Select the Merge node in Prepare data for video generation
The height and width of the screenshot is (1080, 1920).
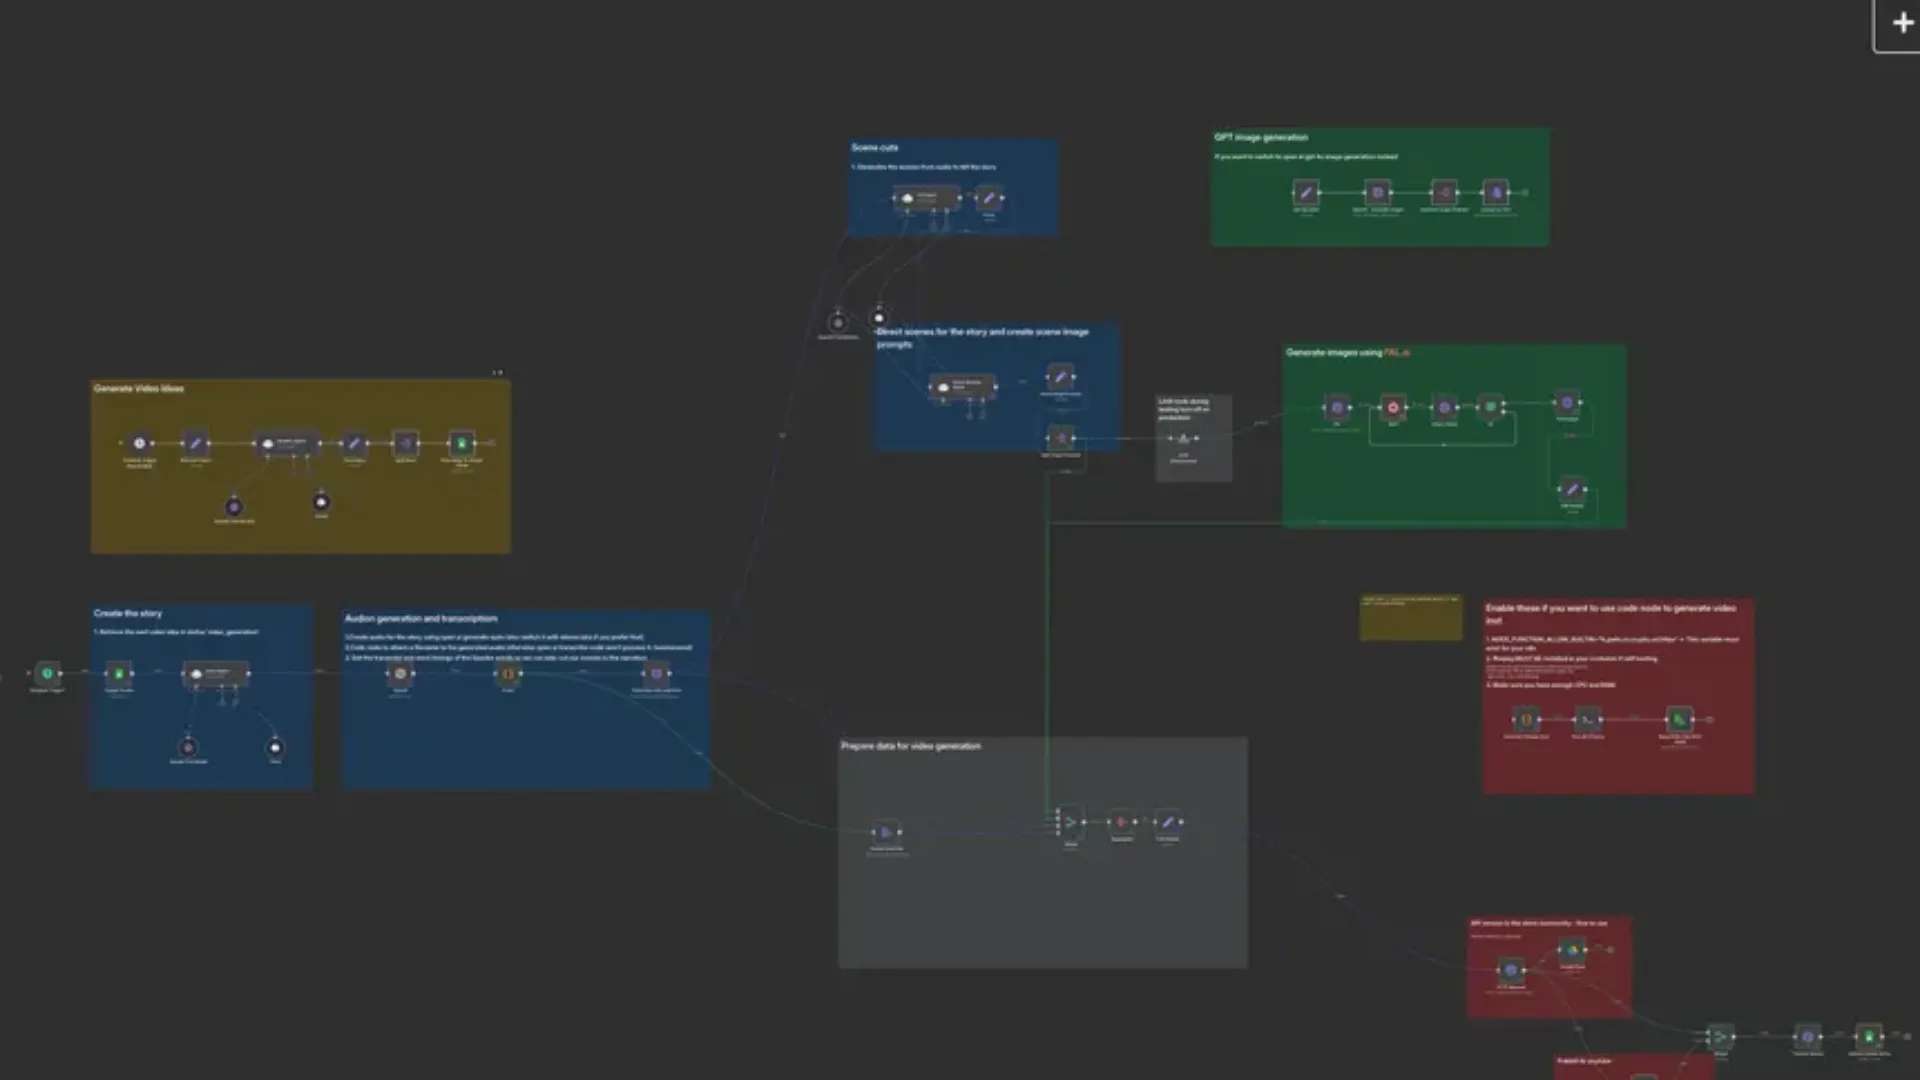coord(1070,822)
